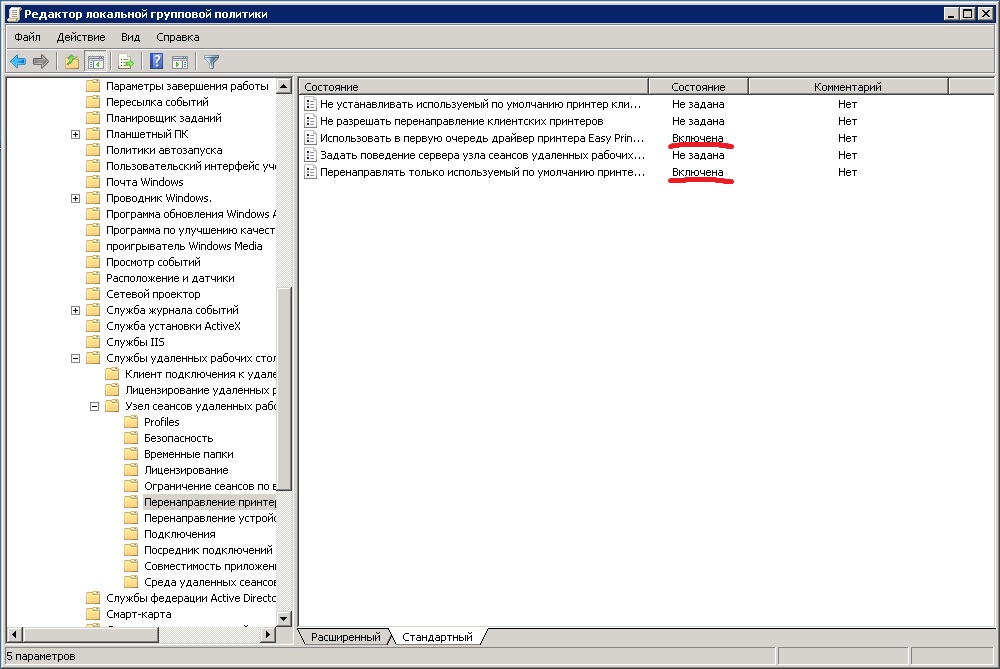Screen dimensions: 1000x669
Task: Select 'Лицензирование' folder under session host
Action: [x=186, y=470]
